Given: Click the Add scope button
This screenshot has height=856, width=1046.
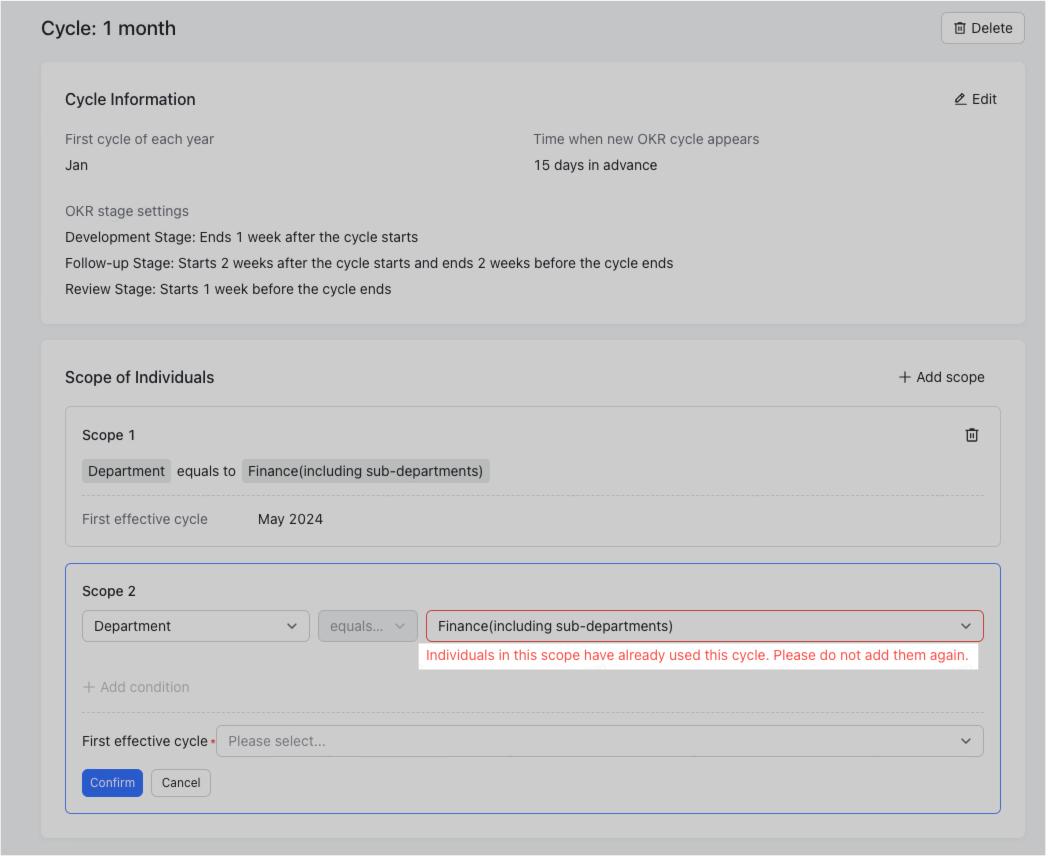Looking at the screenshot, I should click(941, 377).
